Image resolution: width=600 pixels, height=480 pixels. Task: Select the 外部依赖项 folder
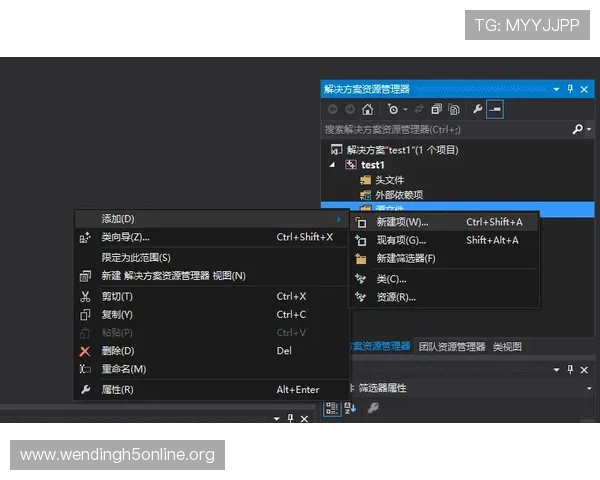coord(399,195)
